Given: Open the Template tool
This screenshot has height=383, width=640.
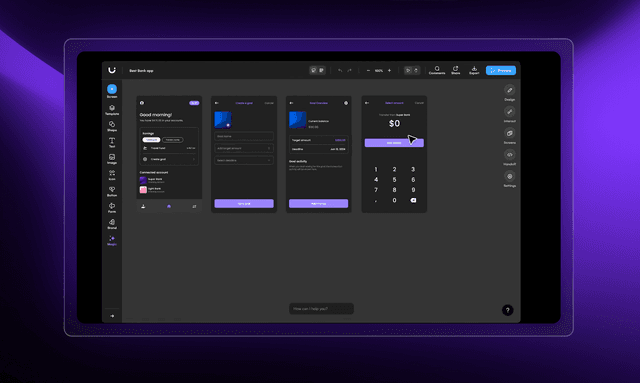Looking at the screenshot, I should [112, 110].
